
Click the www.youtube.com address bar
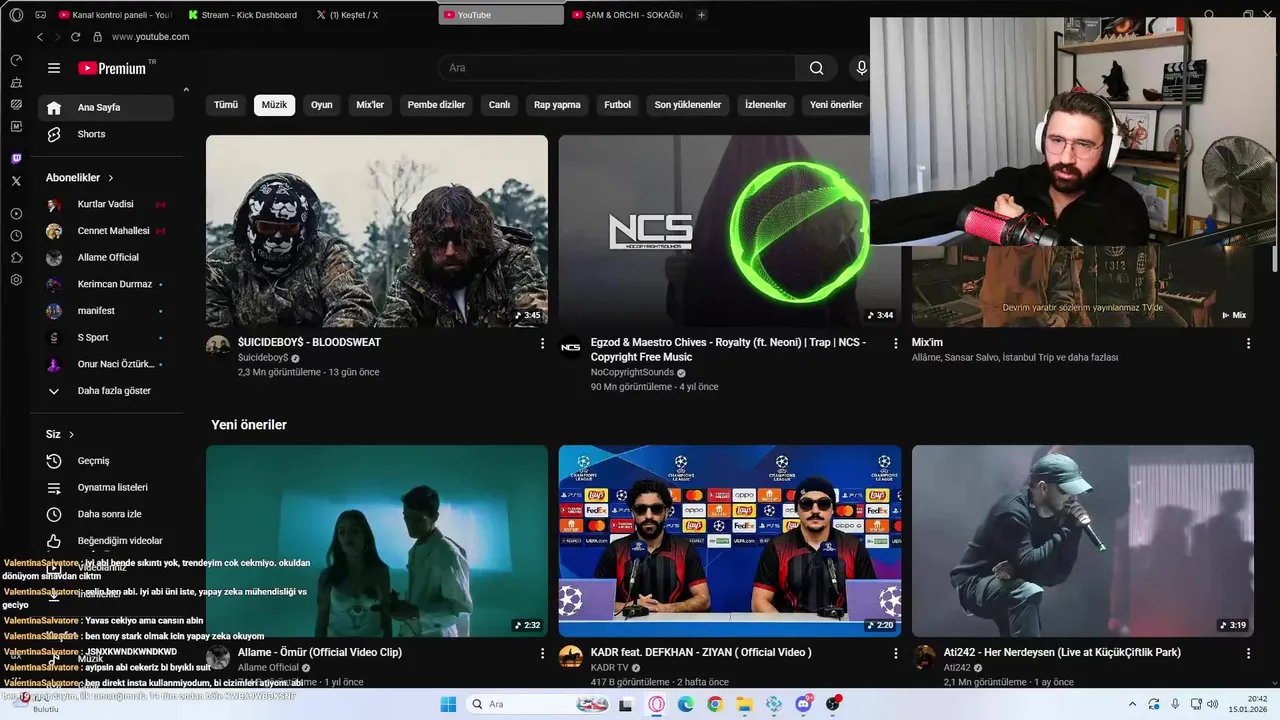[150, 37]
